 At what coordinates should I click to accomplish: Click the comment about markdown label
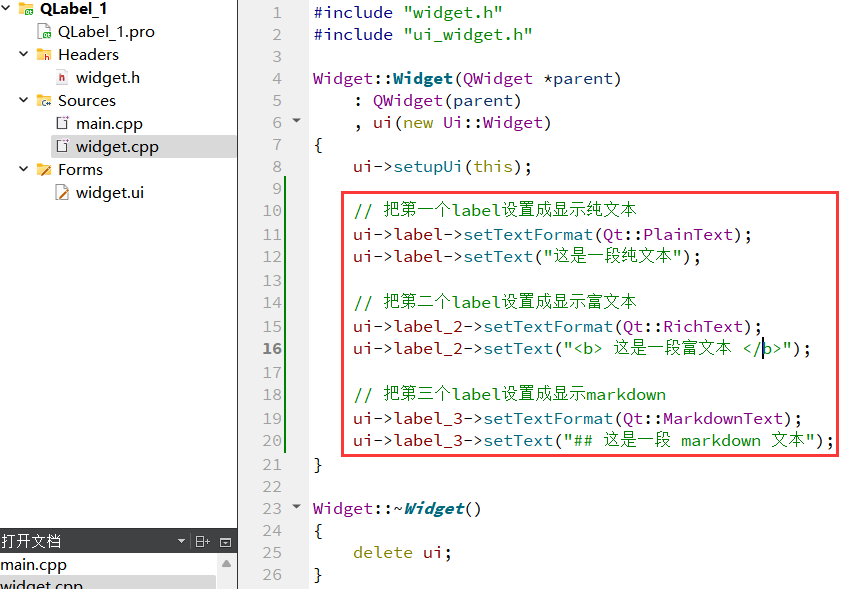coord(509,394)
